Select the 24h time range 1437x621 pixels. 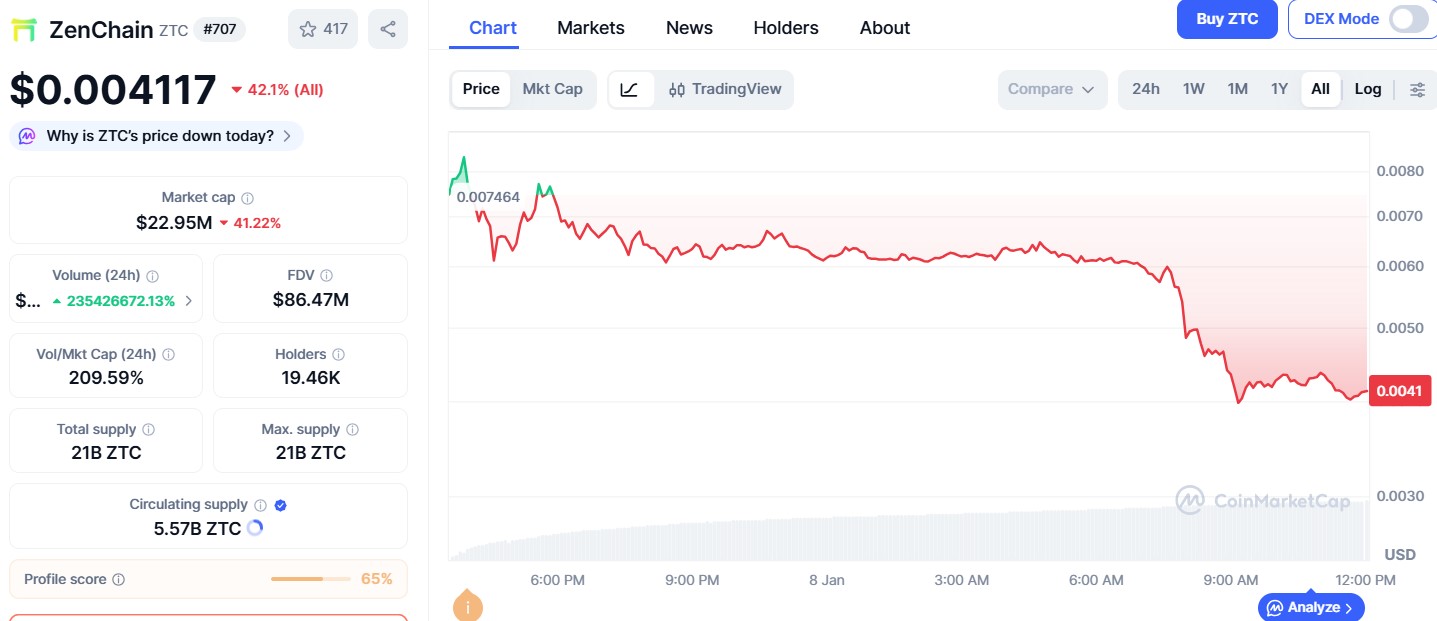click(x=1145, y=89)
